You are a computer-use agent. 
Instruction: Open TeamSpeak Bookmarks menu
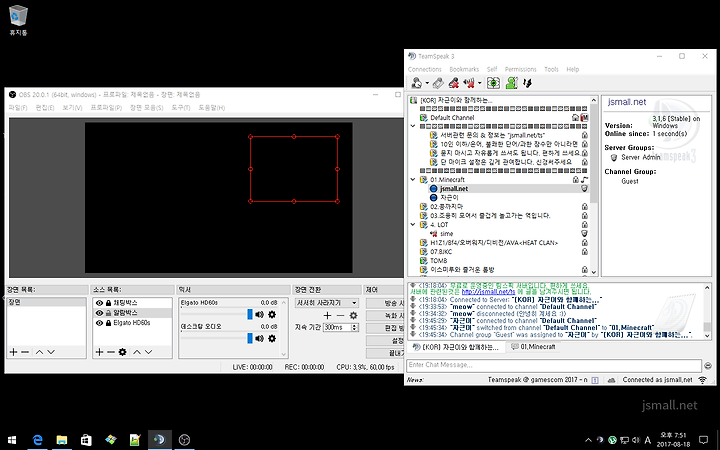click(464, 69)
